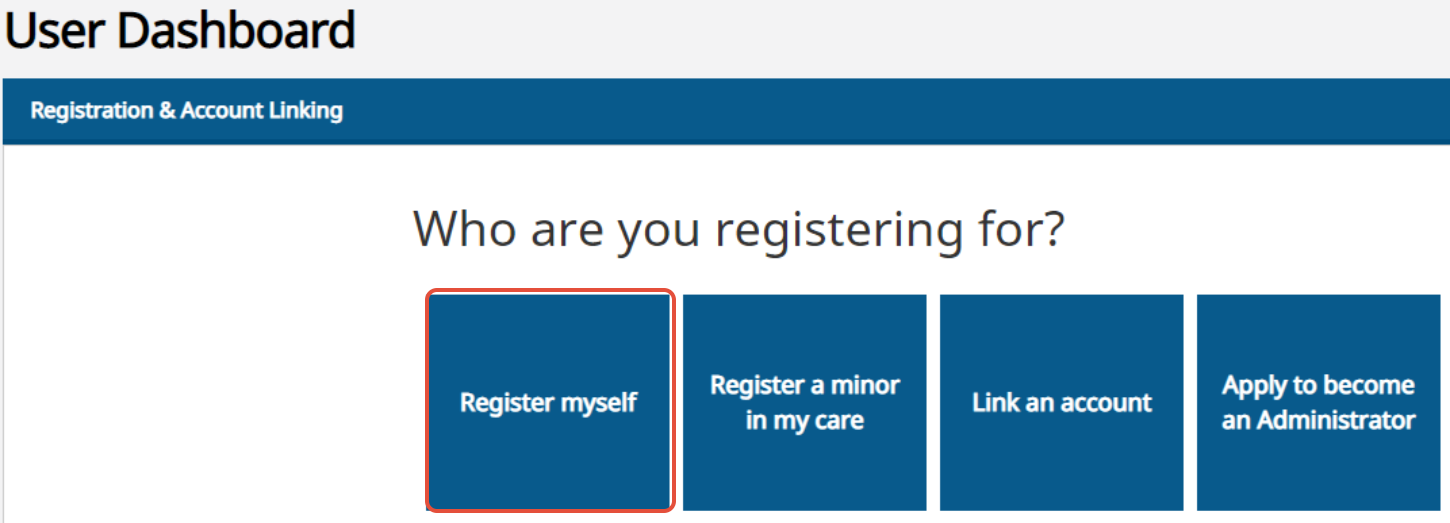The width and height of the screenshot is (1450, 523).
Task: Click the Register myself tile
Action: (x=549, y=402)
